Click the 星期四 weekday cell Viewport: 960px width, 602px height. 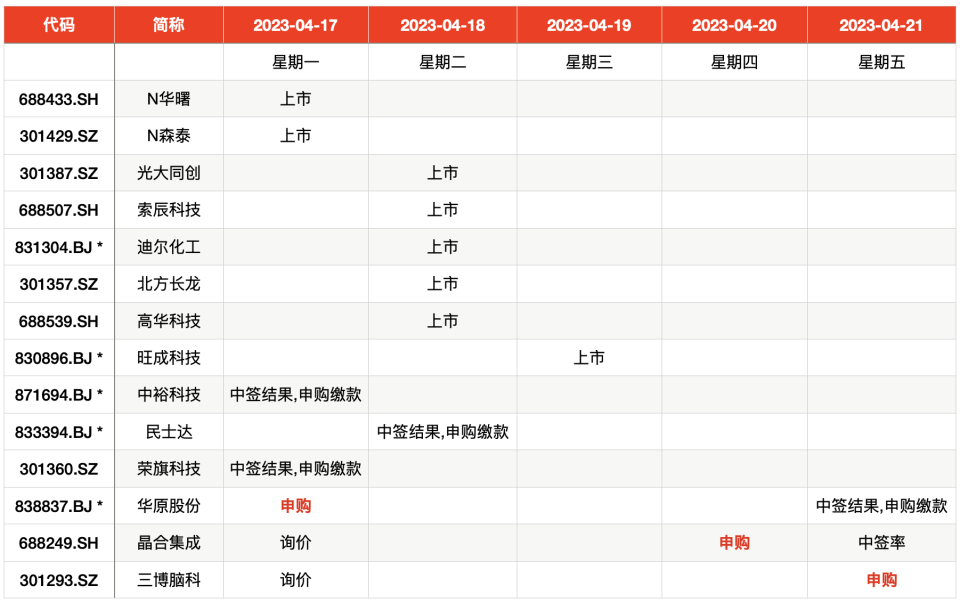click(x=734, y=62)
